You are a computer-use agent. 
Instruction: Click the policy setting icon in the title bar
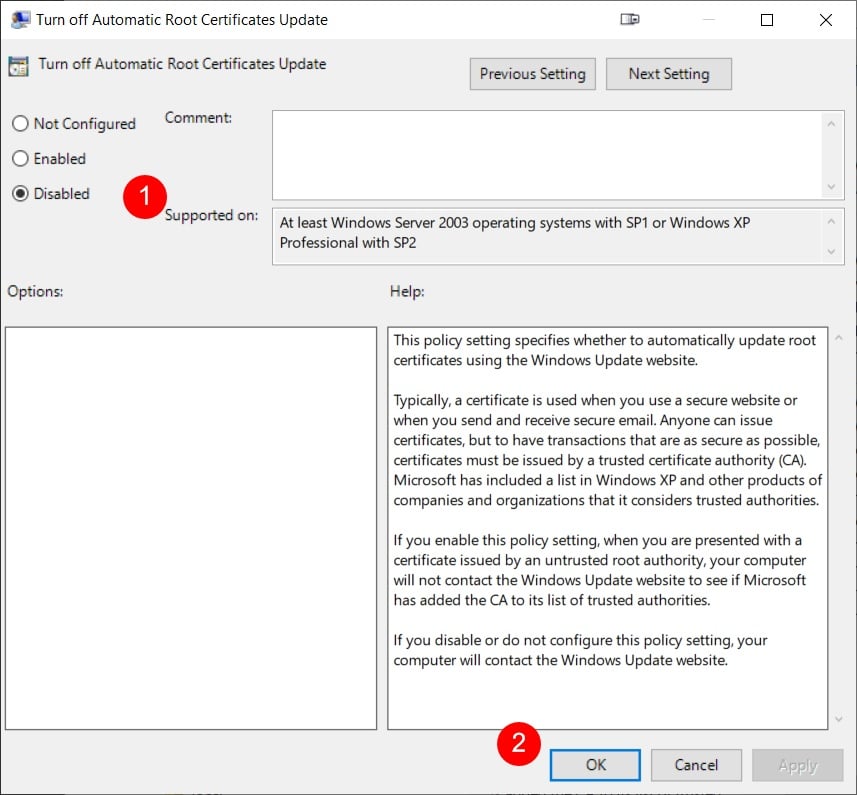(18, 19)
